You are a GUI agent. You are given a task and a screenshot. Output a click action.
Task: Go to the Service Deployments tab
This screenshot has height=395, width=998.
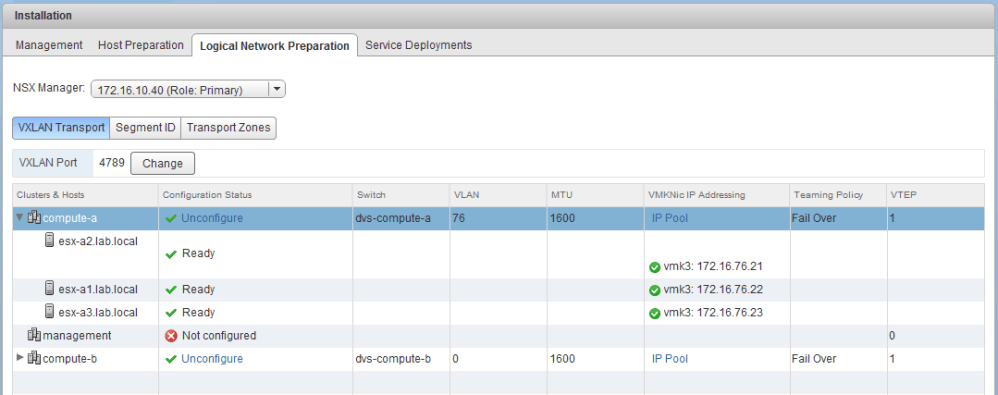pos(419,45)
